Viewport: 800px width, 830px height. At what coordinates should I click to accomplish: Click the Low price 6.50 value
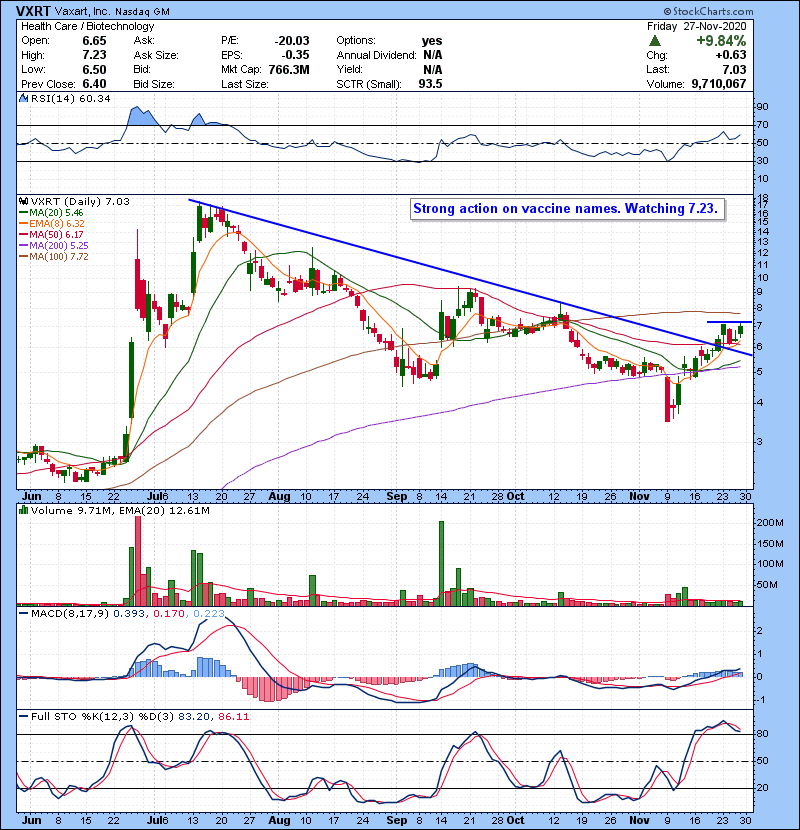point(94,69)
